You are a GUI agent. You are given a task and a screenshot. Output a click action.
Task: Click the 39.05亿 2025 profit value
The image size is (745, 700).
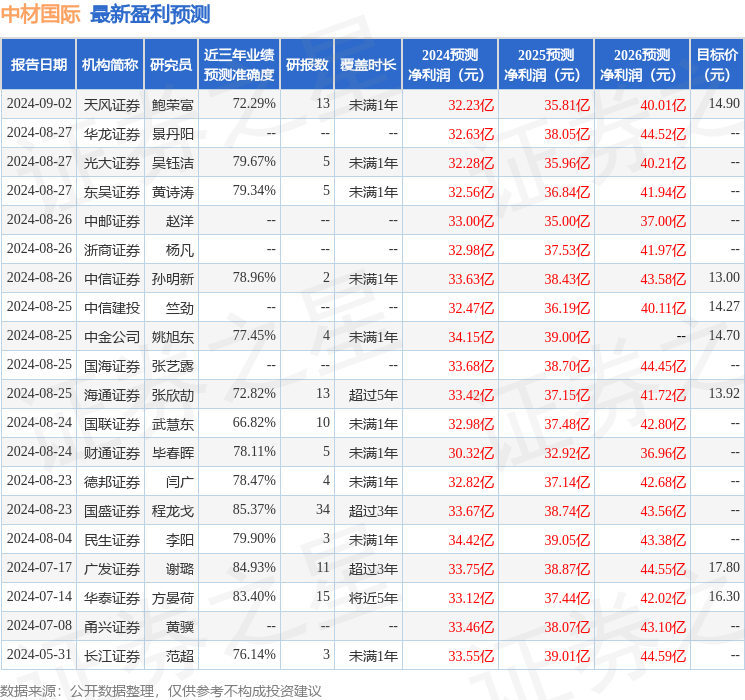coord(567,540)
